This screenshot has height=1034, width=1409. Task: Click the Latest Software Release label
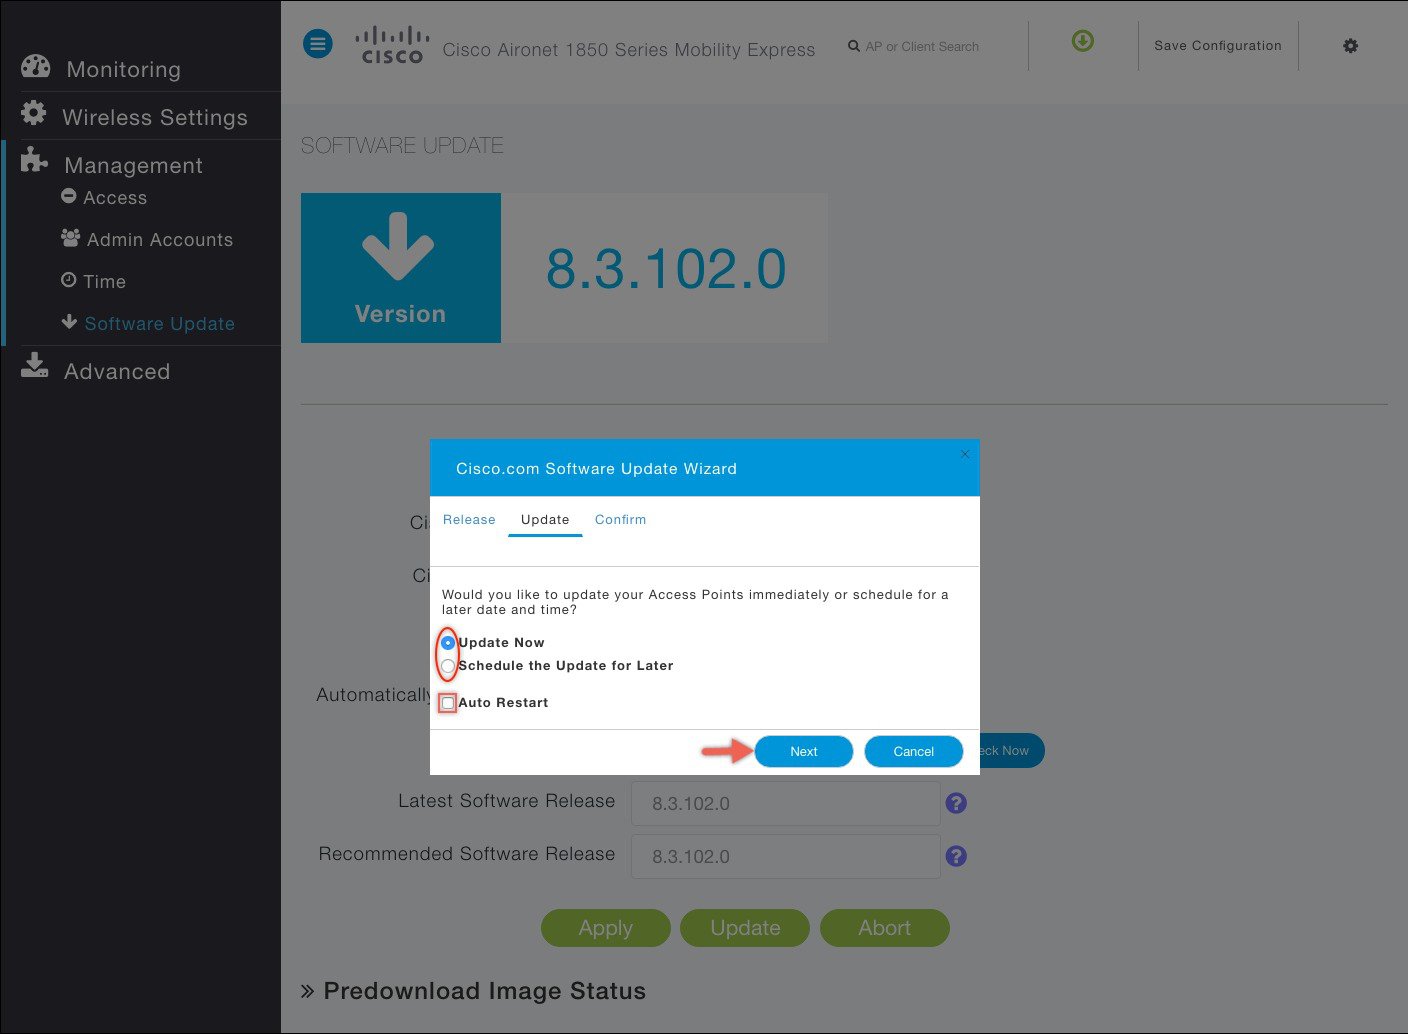(506, 801)
